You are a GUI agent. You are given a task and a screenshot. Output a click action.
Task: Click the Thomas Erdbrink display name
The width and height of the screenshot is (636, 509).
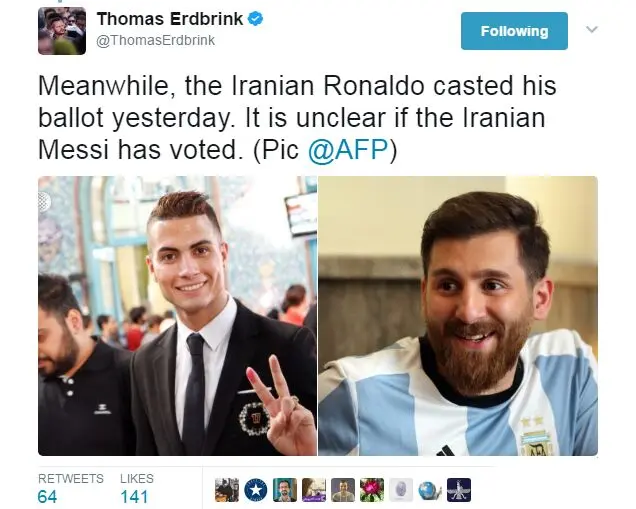point(170,19)
